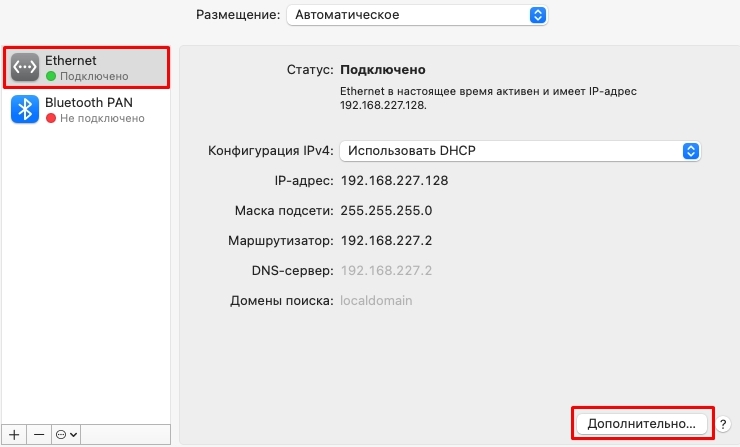Open the ellipsis action menu icon

pyautogui.click(x=66, y=434)
